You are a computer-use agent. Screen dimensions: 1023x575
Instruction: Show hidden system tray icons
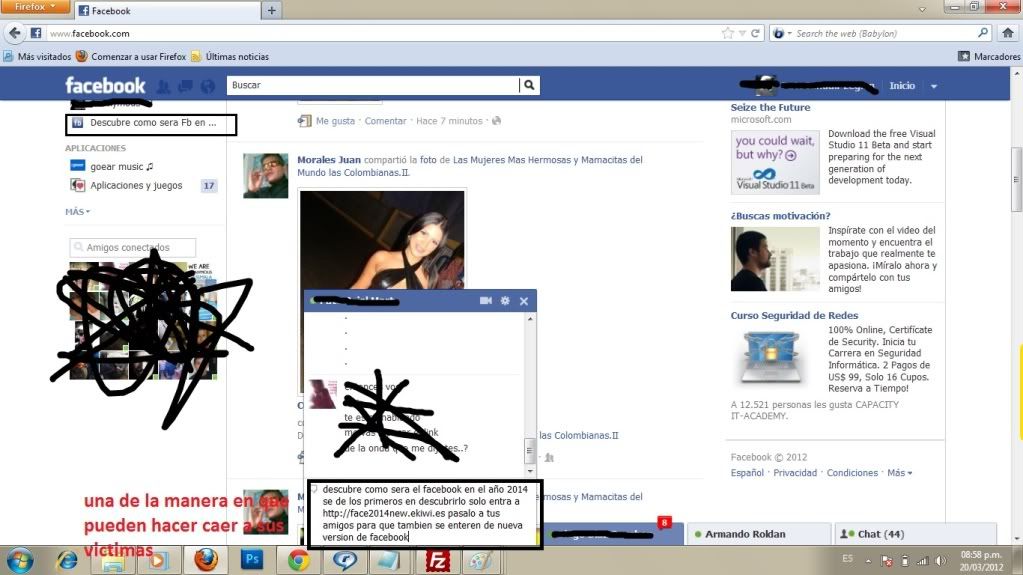868,561
